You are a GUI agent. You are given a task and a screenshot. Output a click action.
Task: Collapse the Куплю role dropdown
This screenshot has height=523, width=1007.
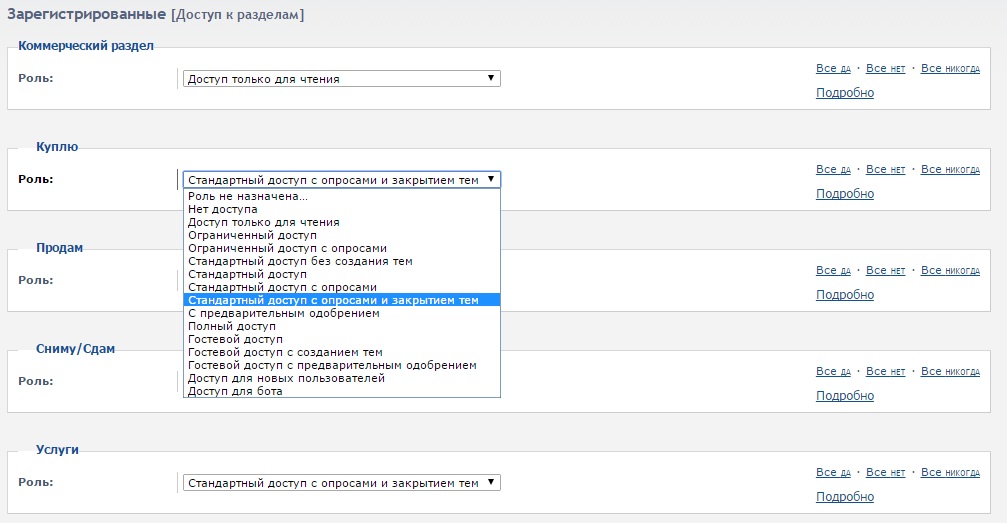point(341,180)
